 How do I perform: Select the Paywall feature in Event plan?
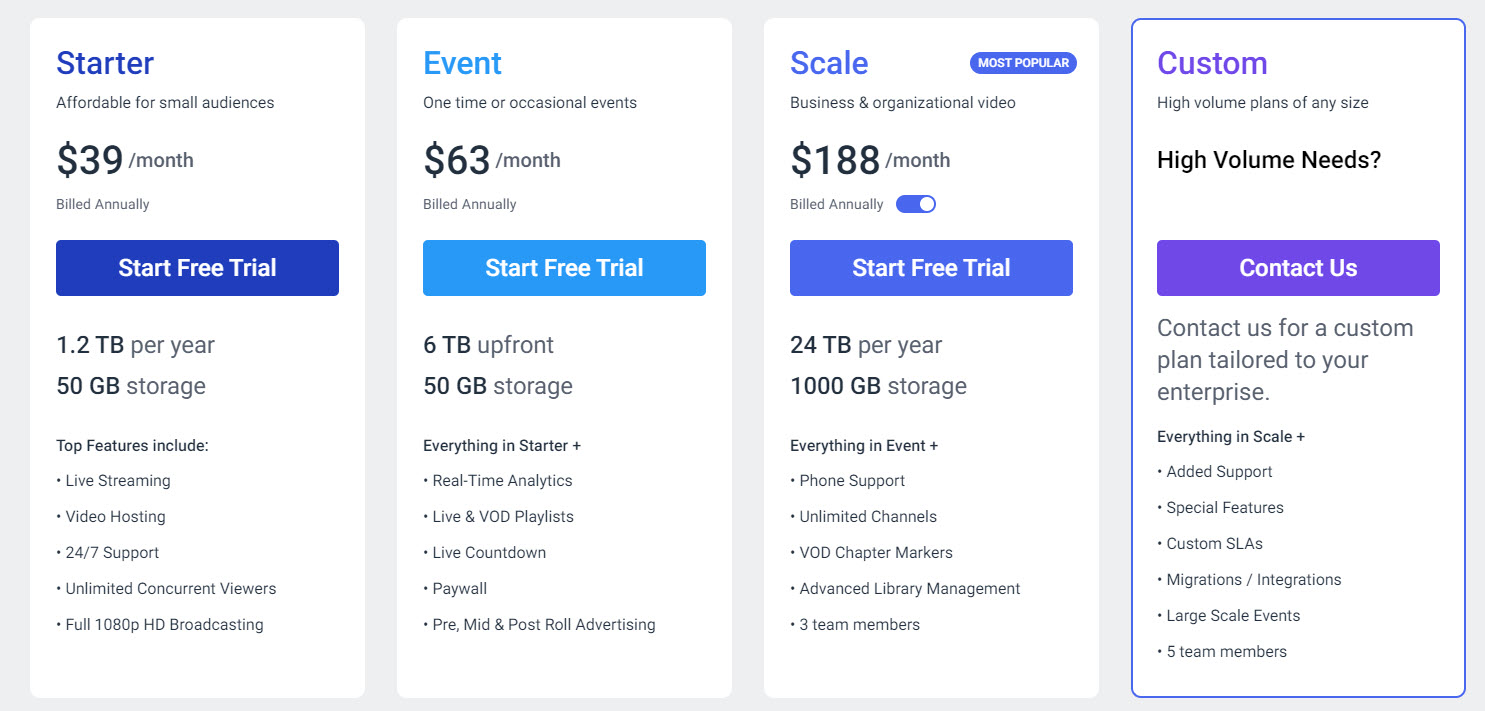[459, 589]
